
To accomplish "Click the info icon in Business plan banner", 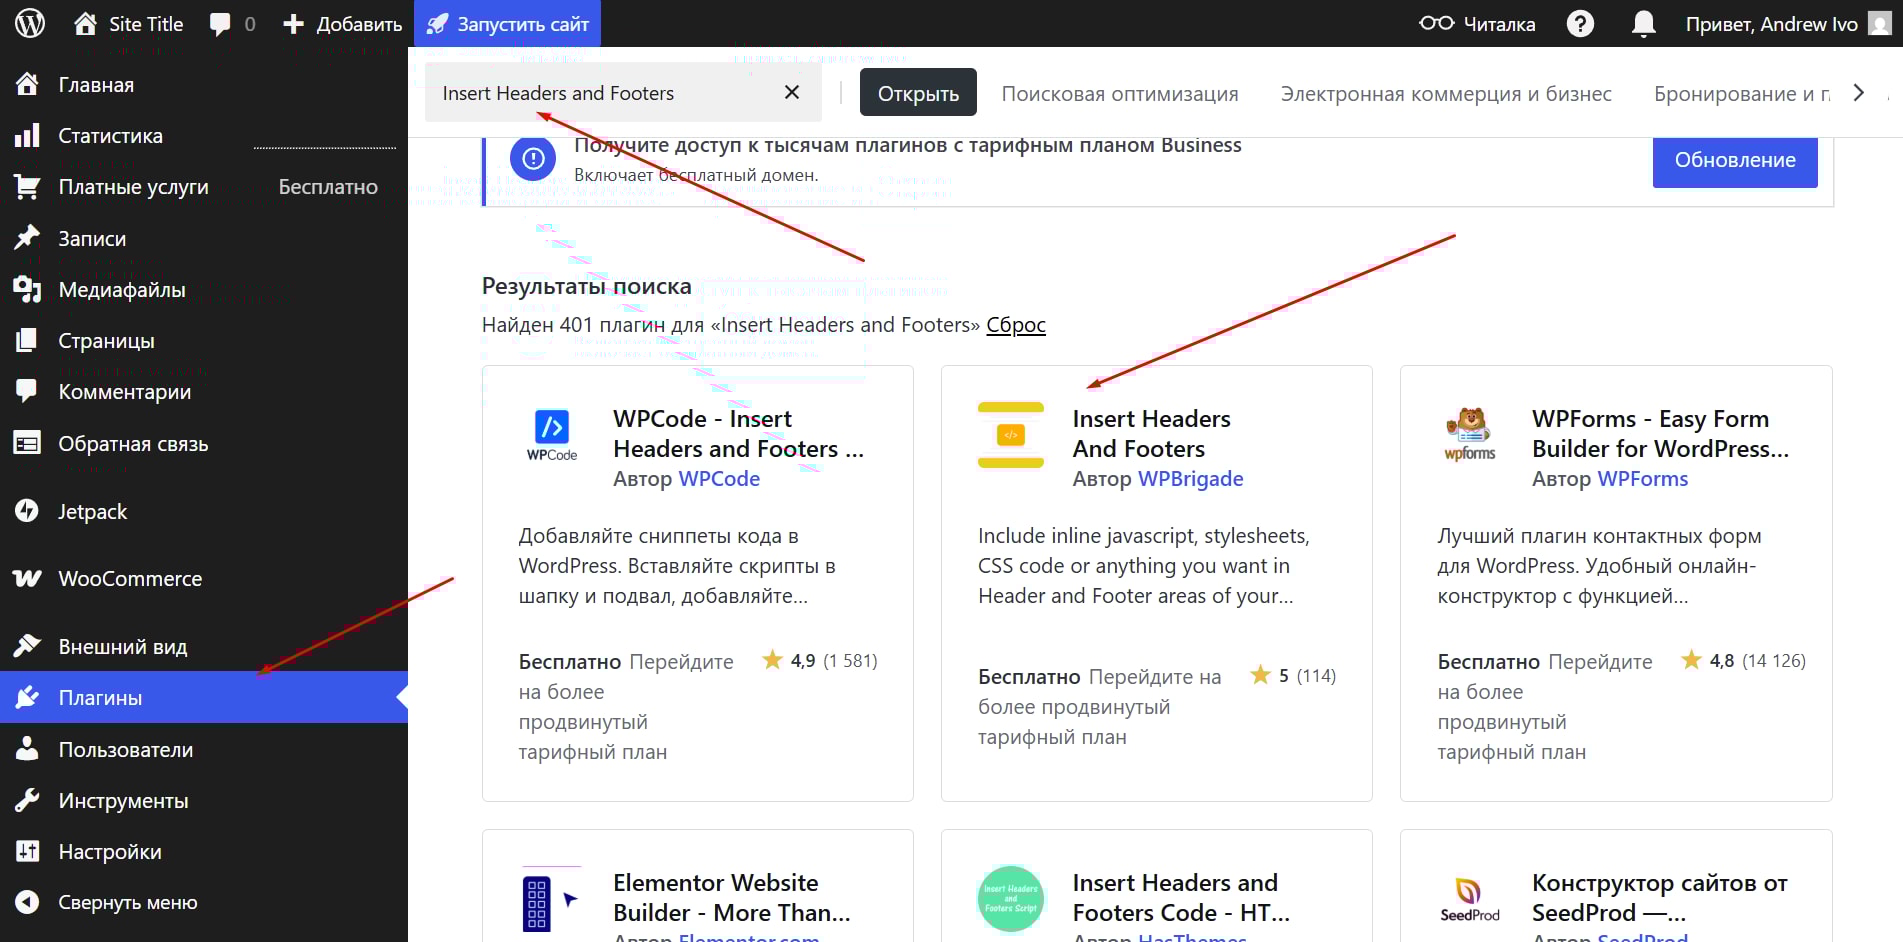I will pyautogui.click(x=533, y=158).
